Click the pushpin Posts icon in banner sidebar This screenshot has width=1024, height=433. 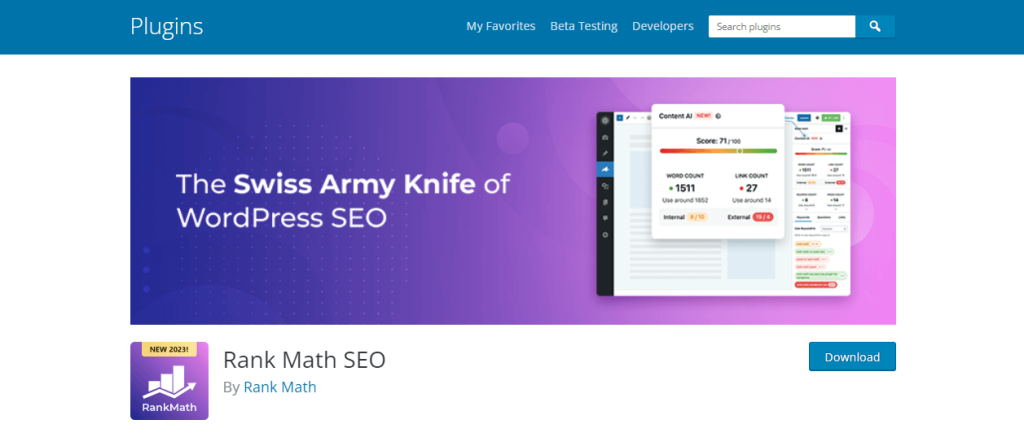605,153
